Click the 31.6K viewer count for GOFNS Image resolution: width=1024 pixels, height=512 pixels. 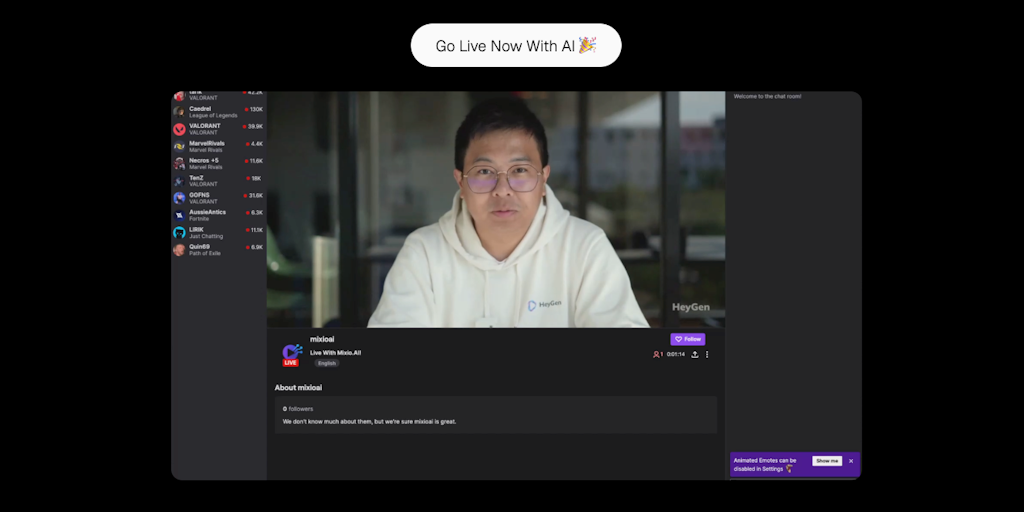255,195
